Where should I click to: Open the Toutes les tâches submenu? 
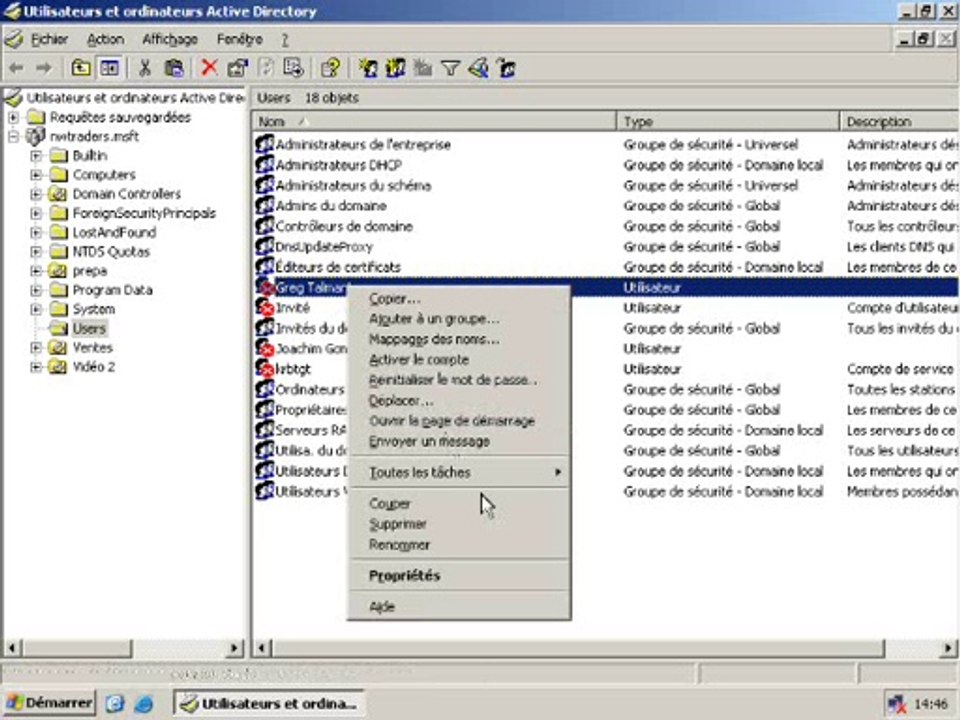(459, 472)
